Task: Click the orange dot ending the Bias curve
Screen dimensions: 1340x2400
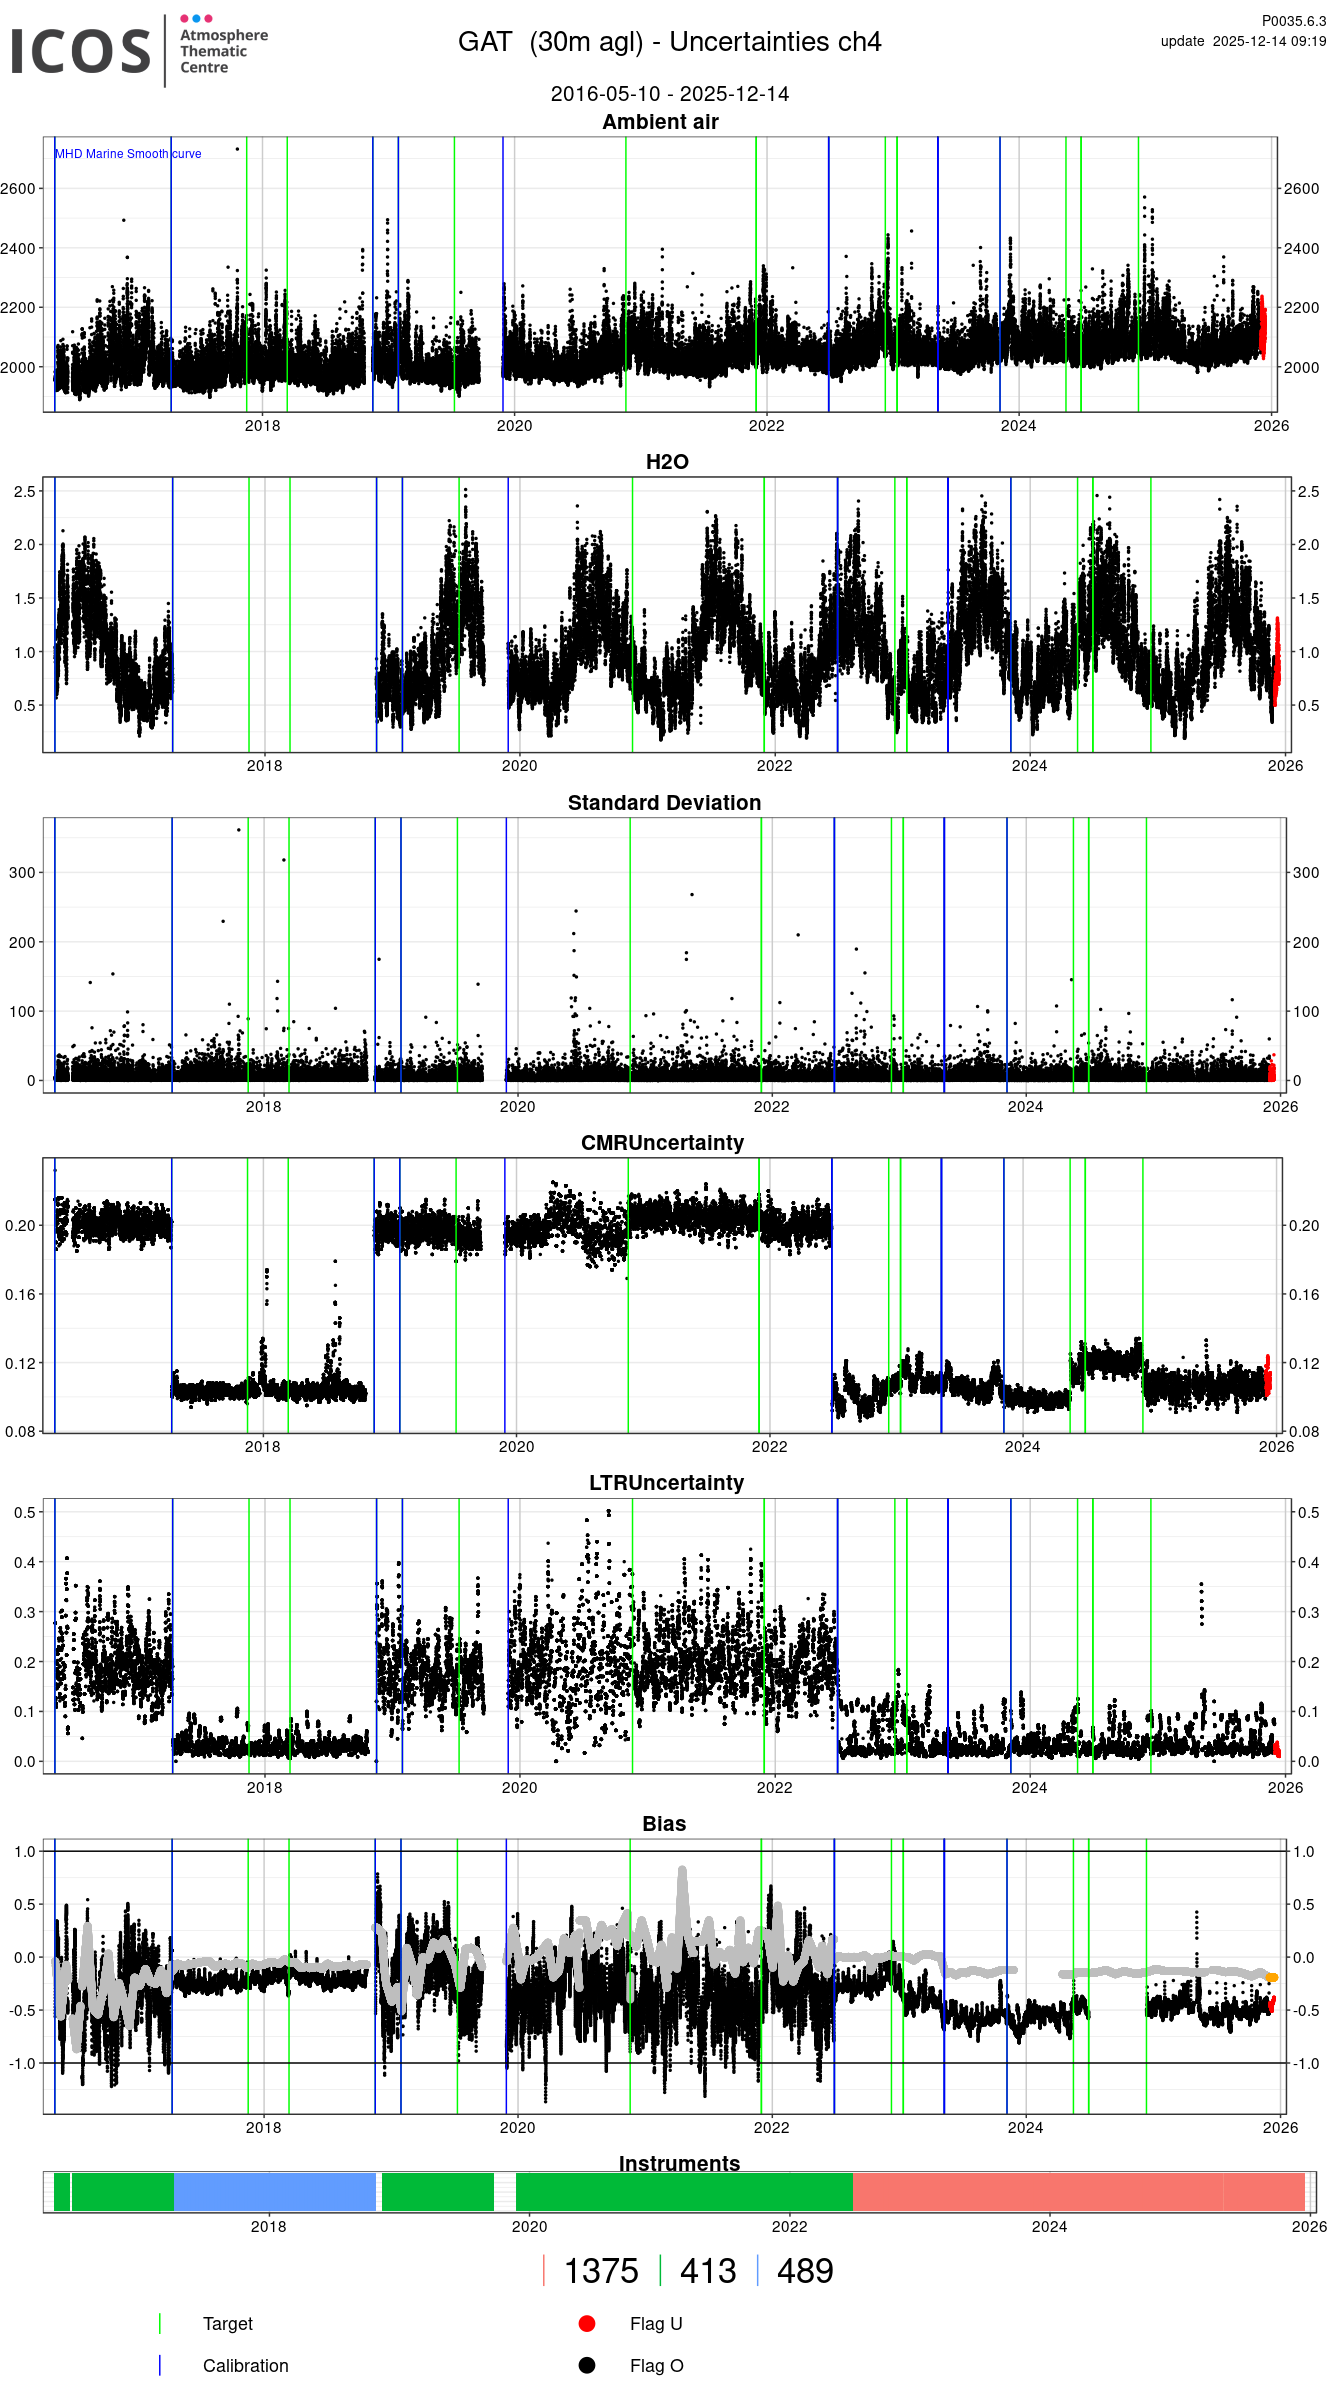Action: tap(1272, 1977)
